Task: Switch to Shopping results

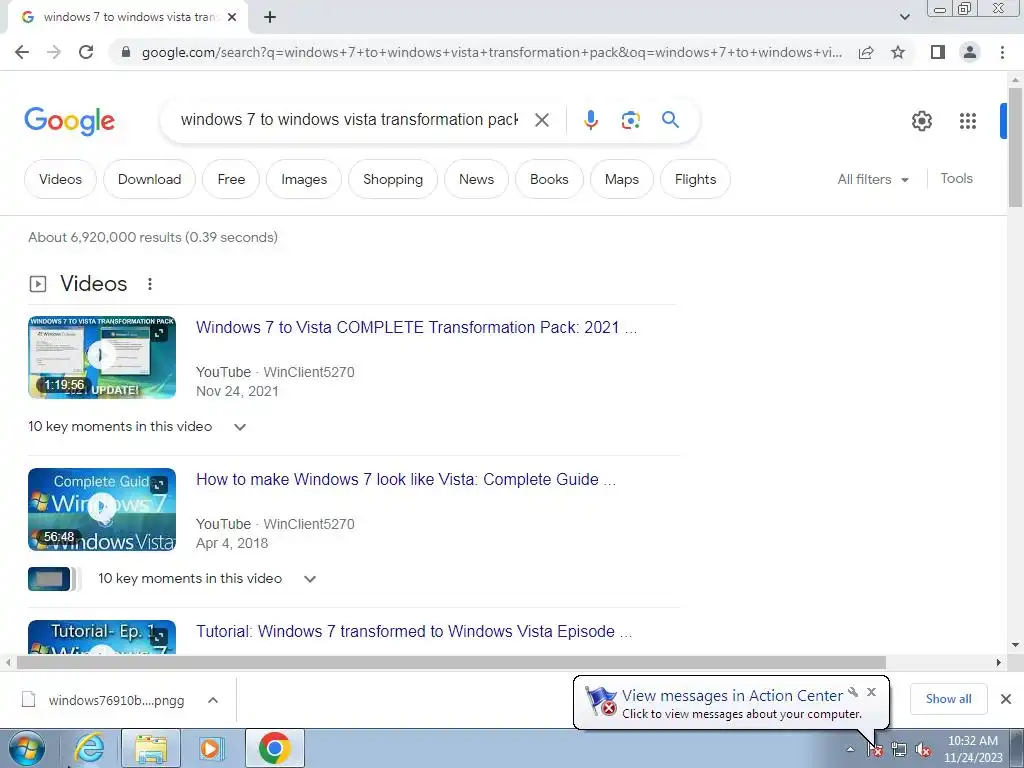Action: coord(392,179)
